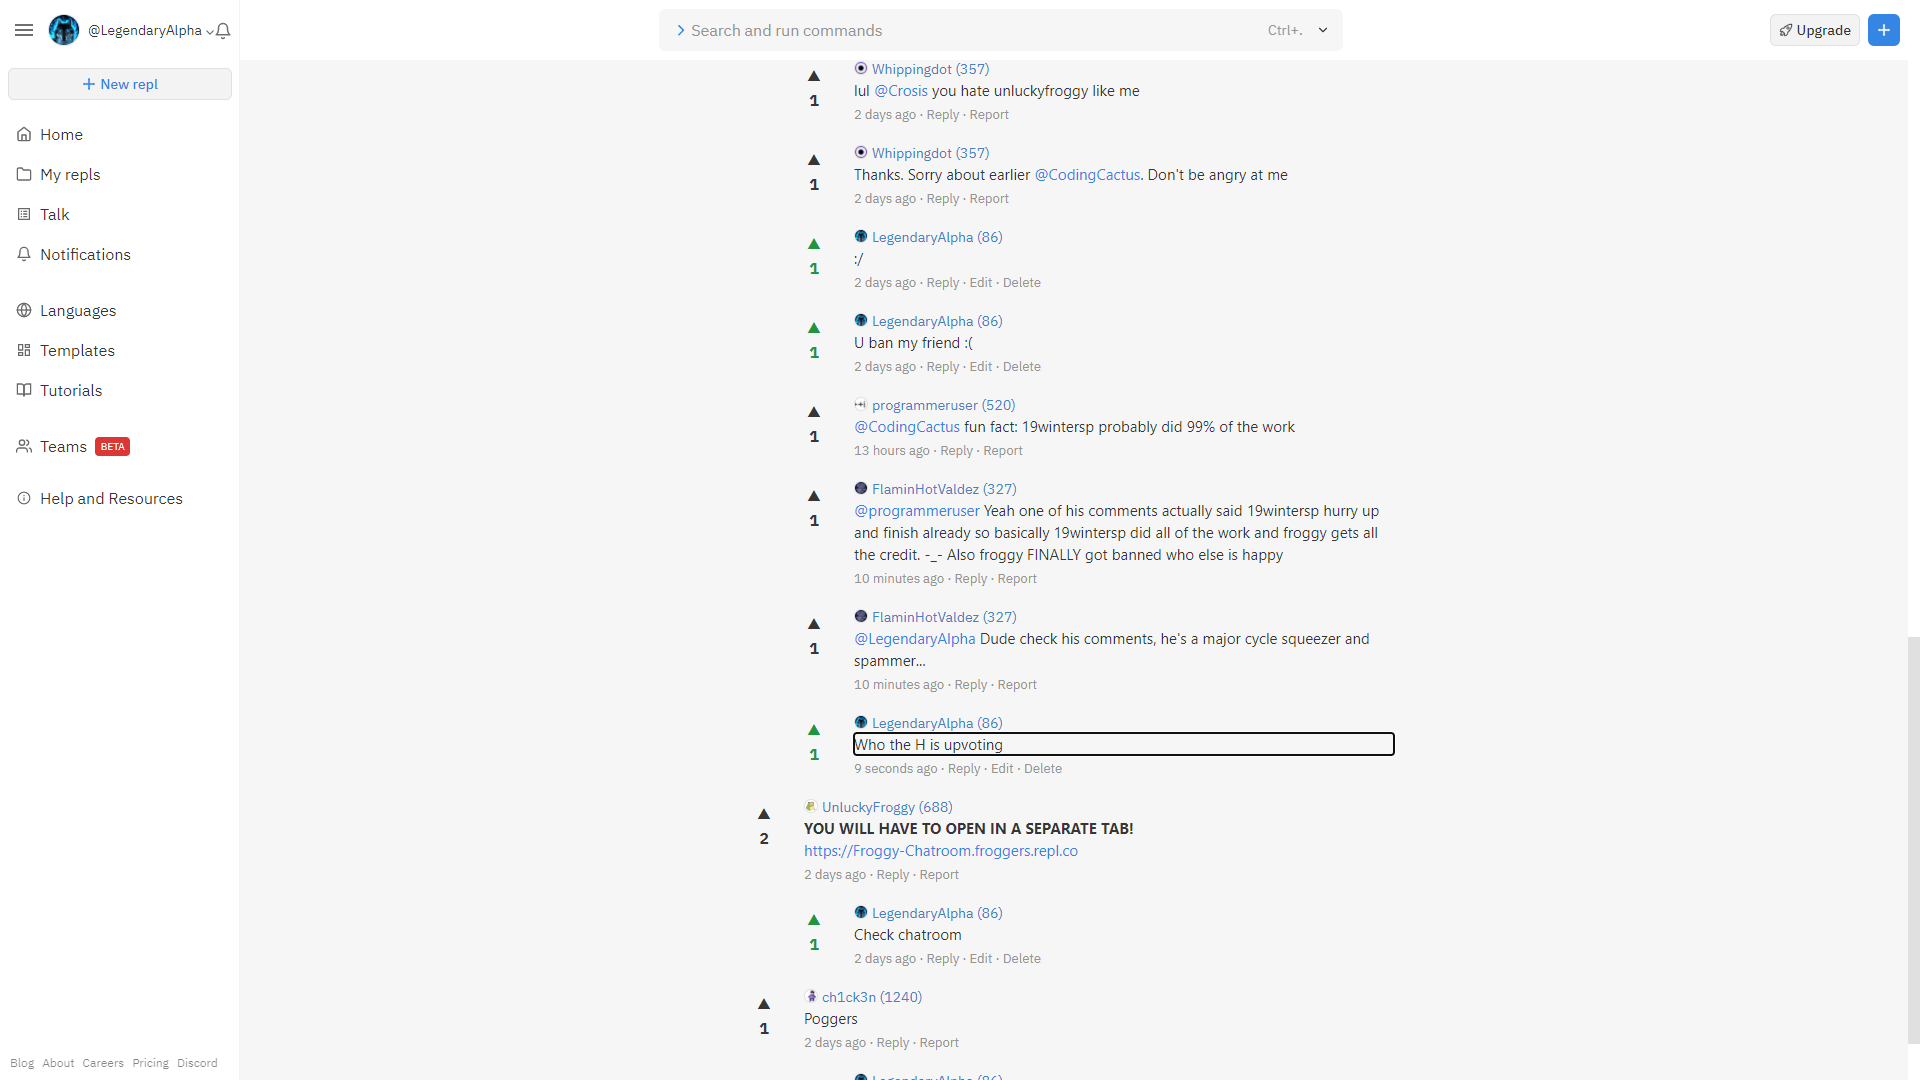1920x1080 pixels.
Task: Click the @Crosis mention link
Action: [901, 91]
